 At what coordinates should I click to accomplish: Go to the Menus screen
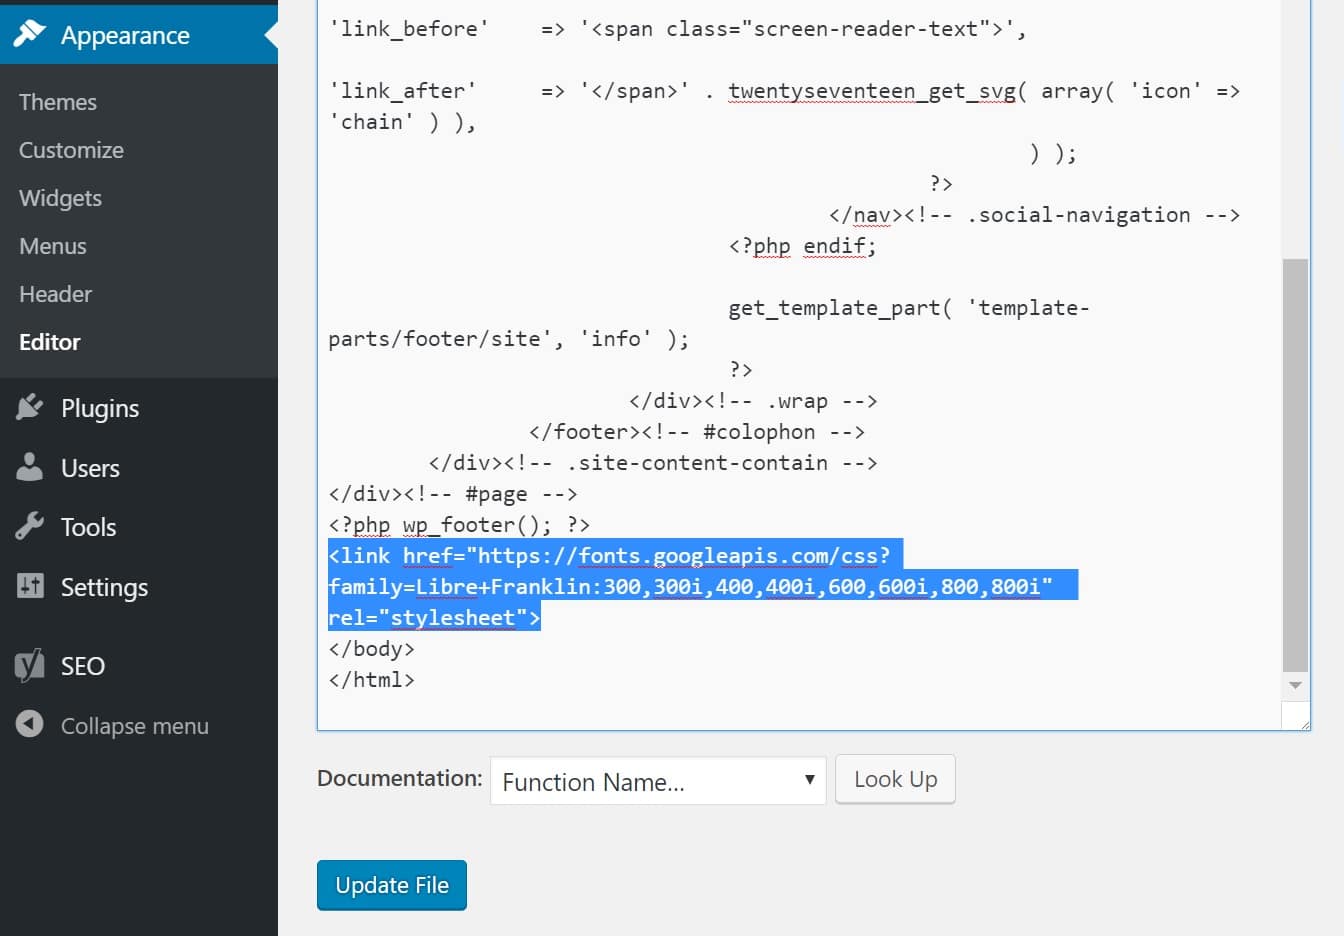[52, 246]
